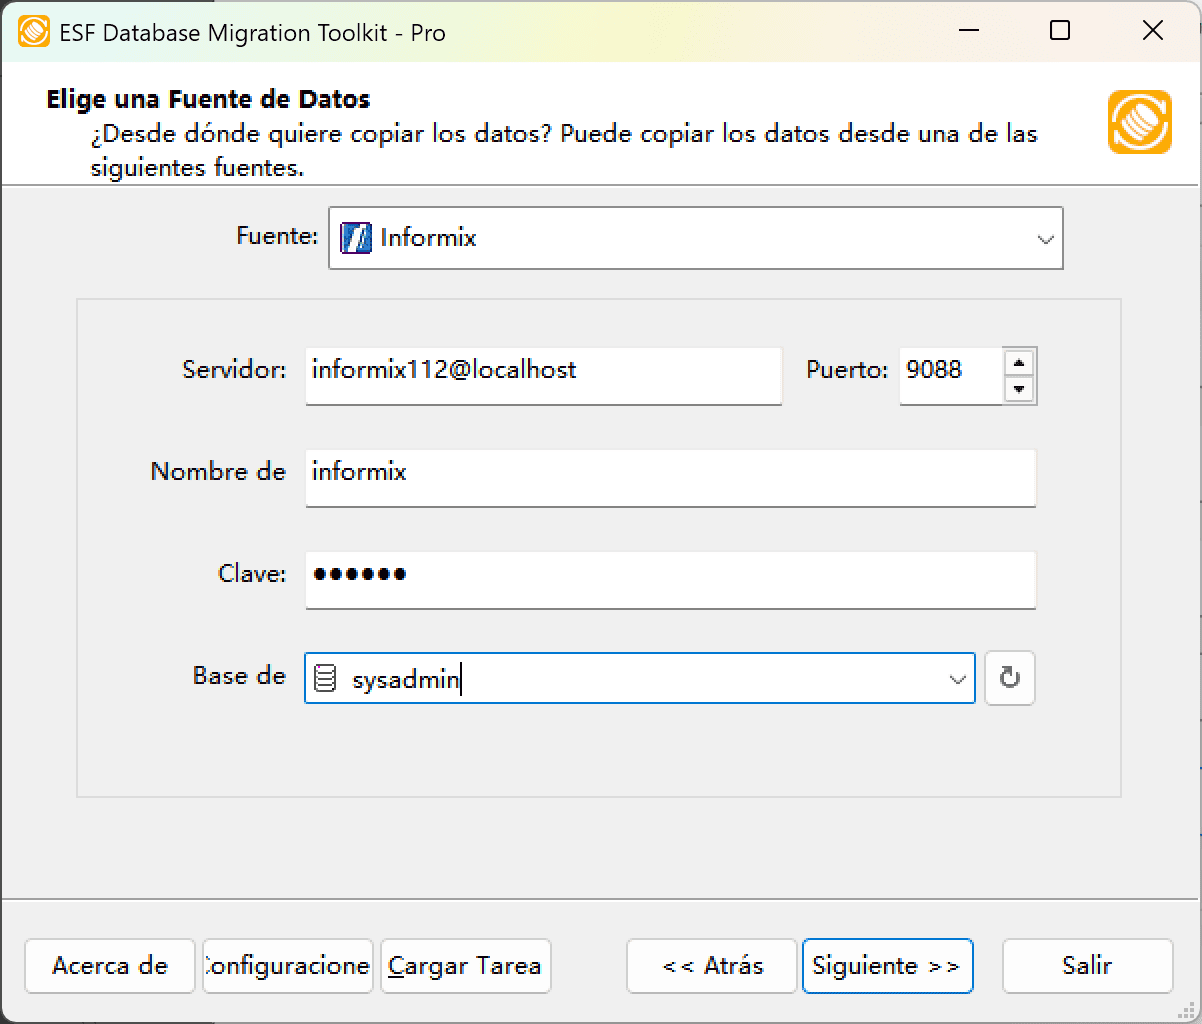The width and height of the screenshot is (1202, 1024).
Task: Click the Acerca de button
Action: tap(109, 966)
